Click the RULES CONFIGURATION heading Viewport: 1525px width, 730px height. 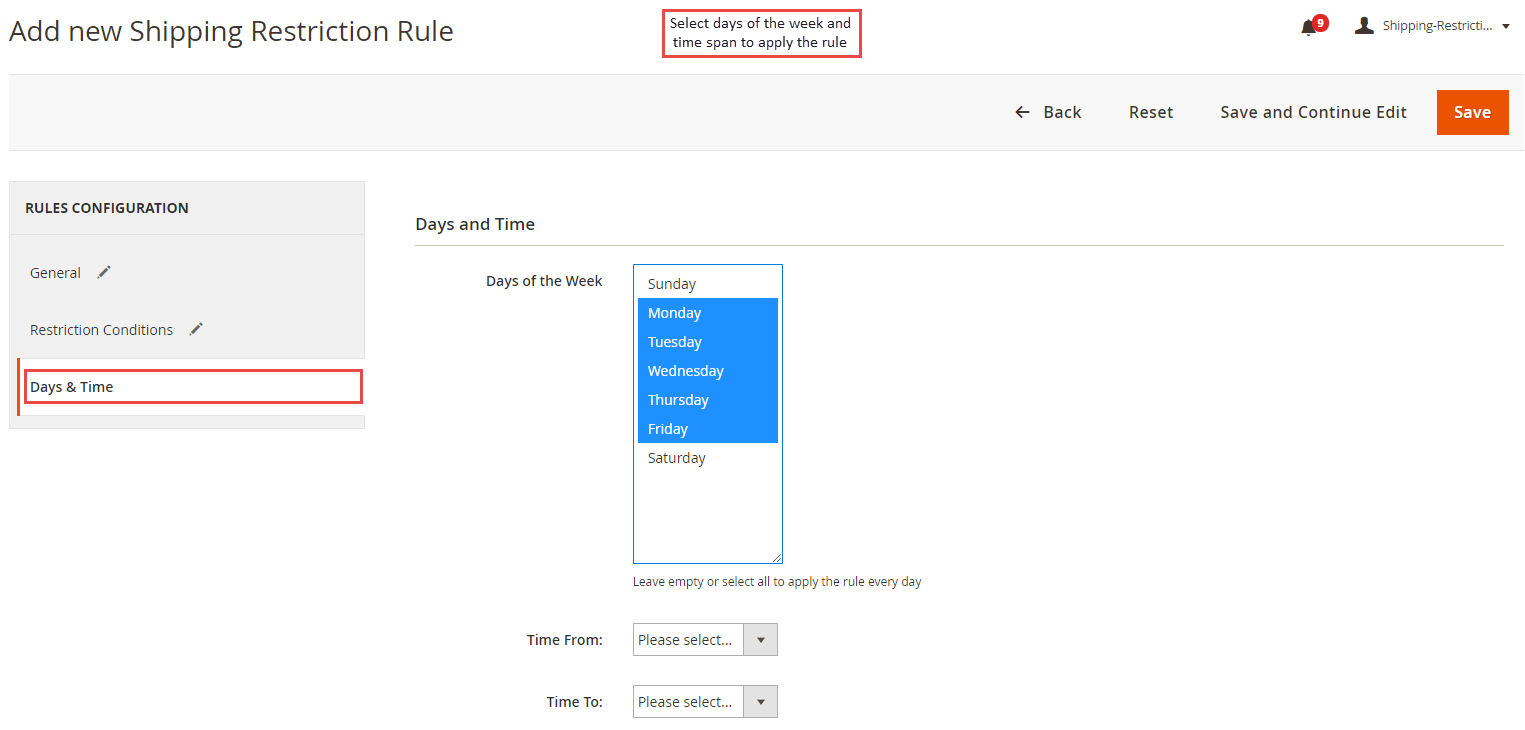pyautogui.click(x=107, y=208)
